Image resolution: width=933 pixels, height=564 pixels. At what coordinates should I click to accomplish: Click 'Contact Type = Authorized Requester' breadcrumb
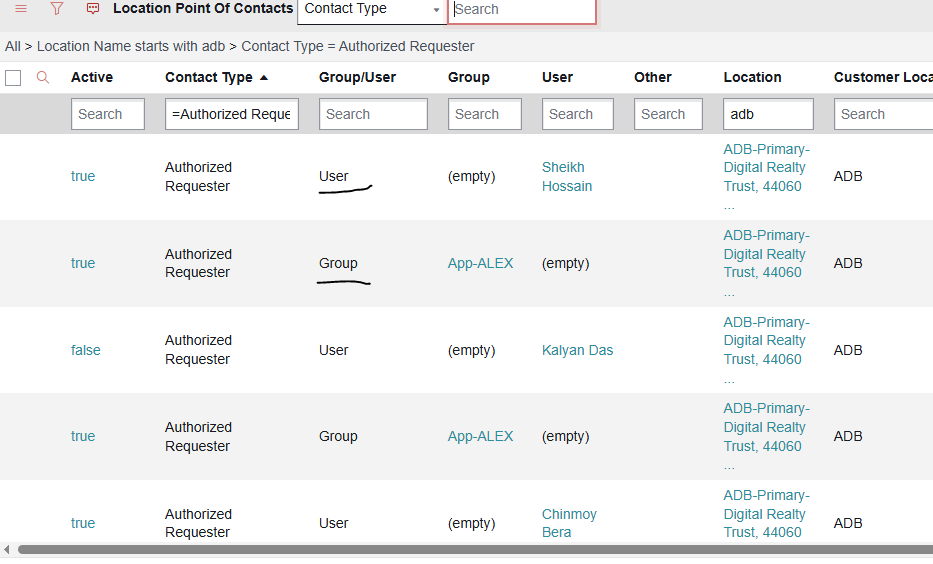point(358,46)
